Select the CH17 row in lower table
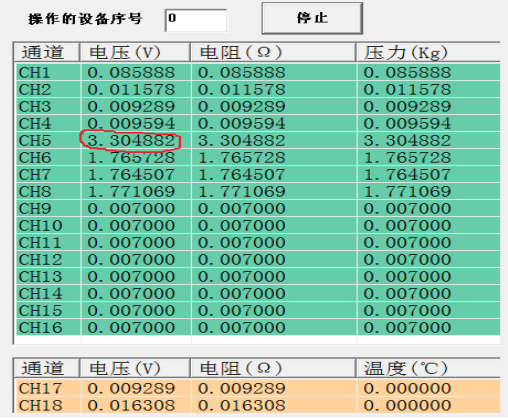The image size is (508, 419). coord(258,388)
